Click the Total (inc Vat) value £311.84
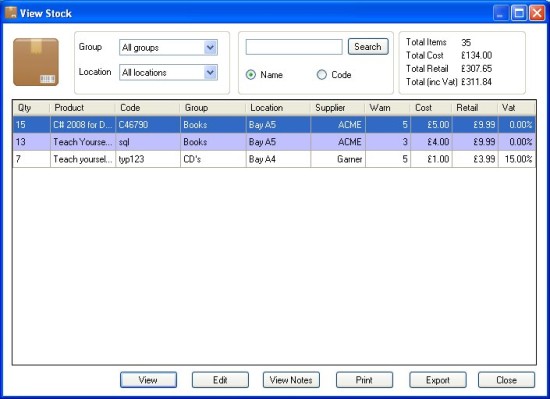Image resolution: width=550 pixels, height=399 pixels. [x=476, y=82]
